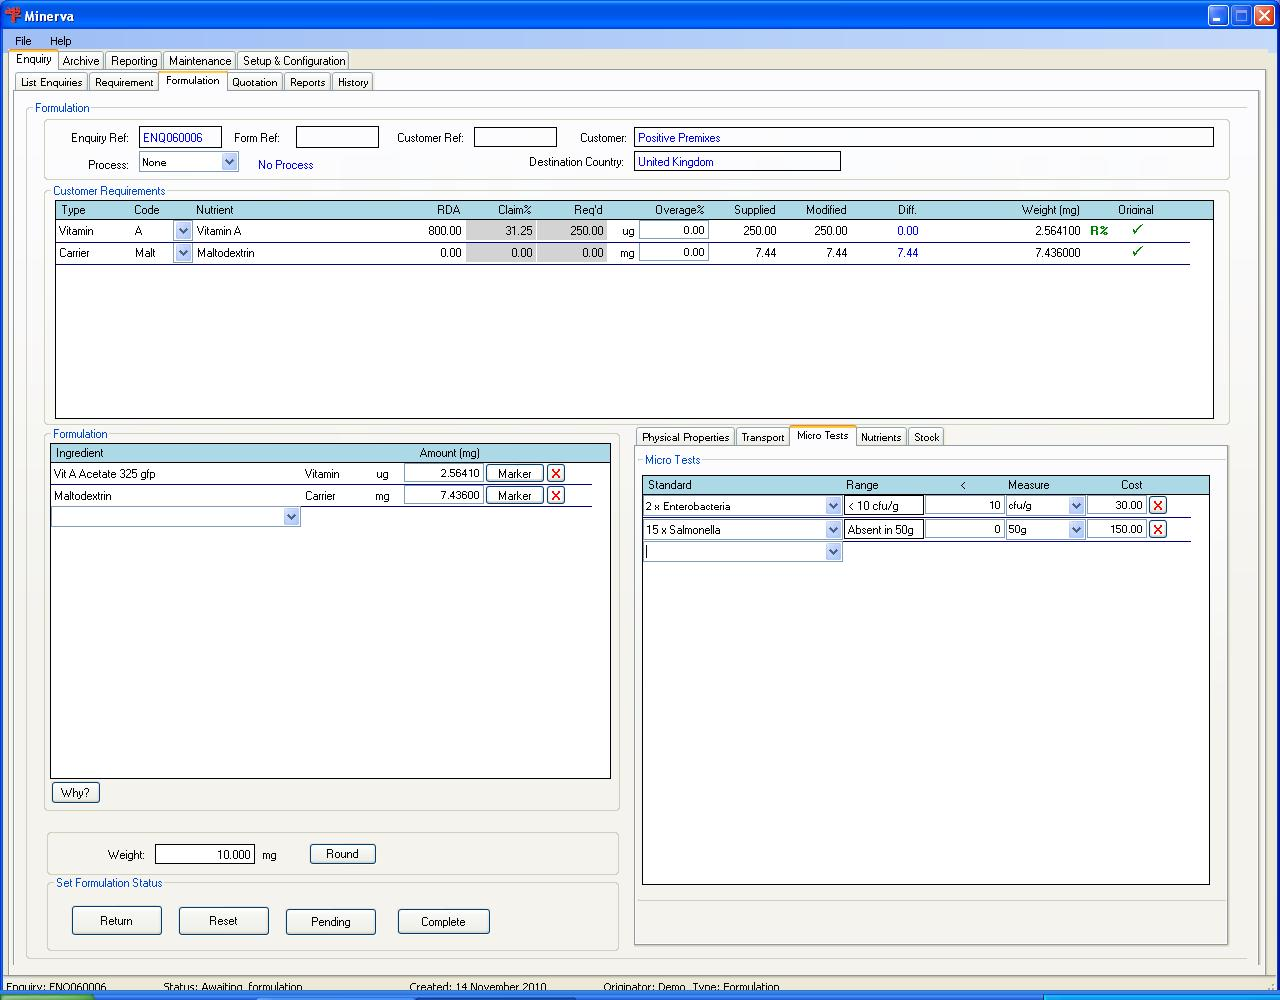
Task: Toggle Original checkmark for Vitamin A row
Action: click(1137, 230)
